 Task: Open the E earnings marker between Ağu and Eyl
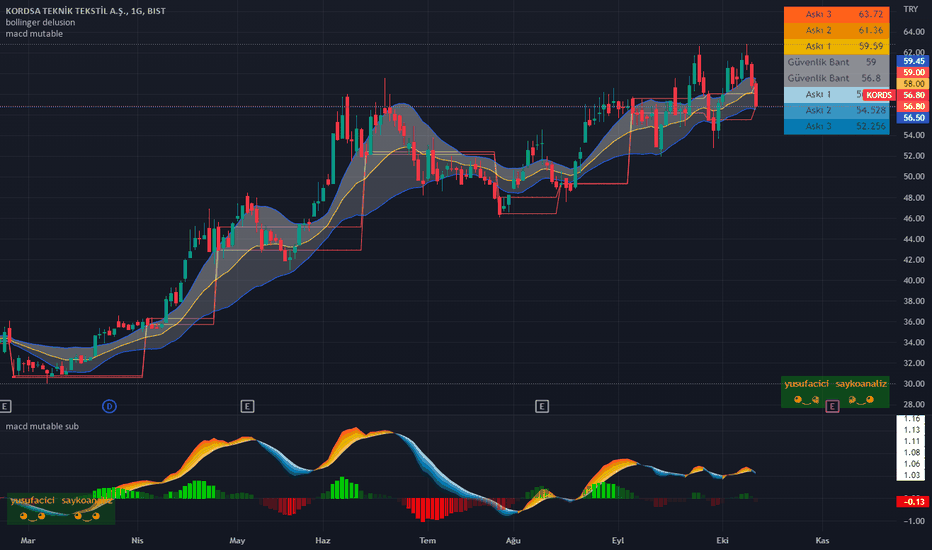(541, 406)
